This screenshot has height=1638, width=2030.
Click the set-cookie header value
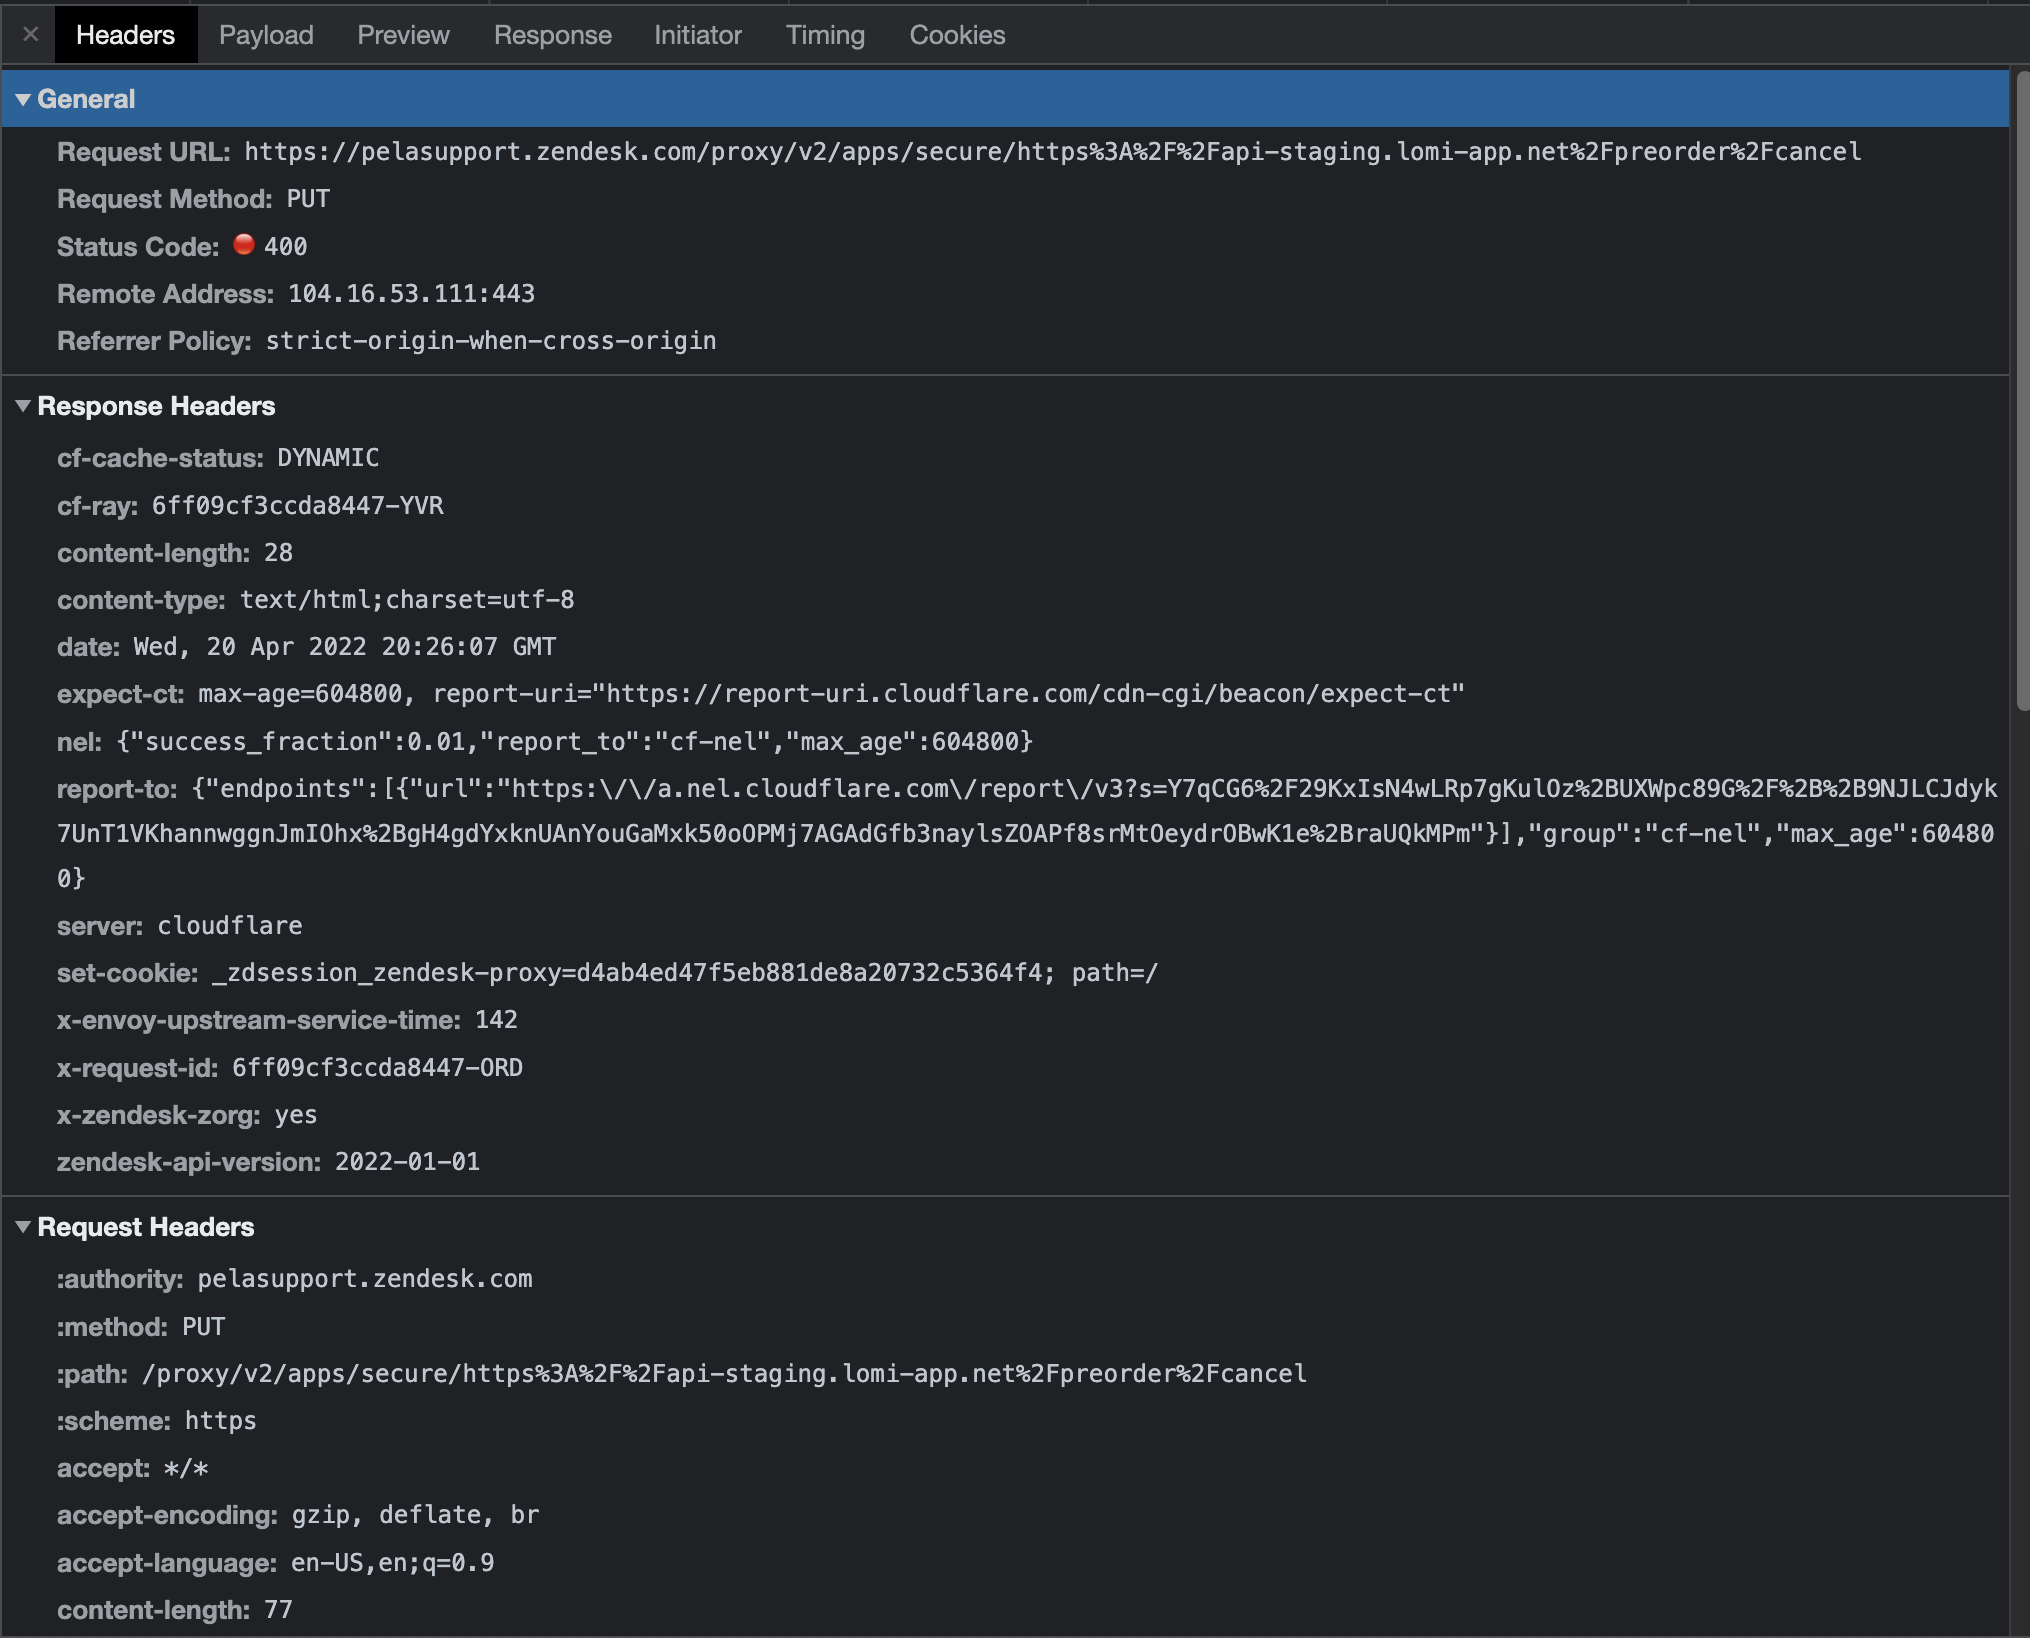[x=684, y=973]
